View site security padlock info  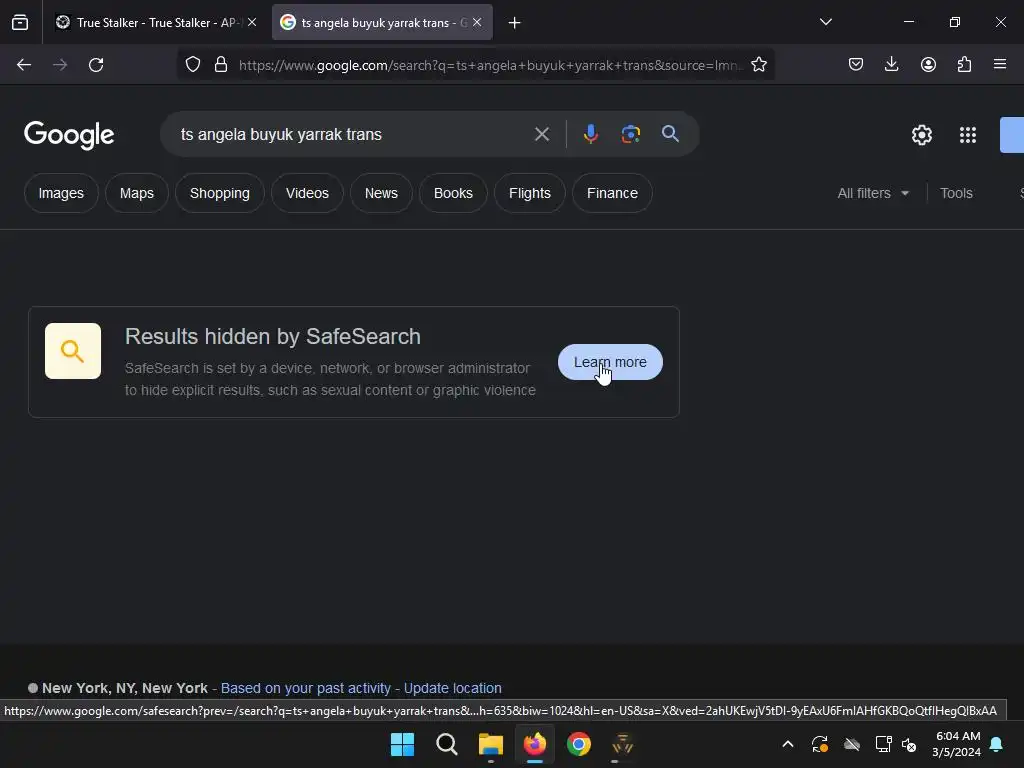tap(221, 65)
